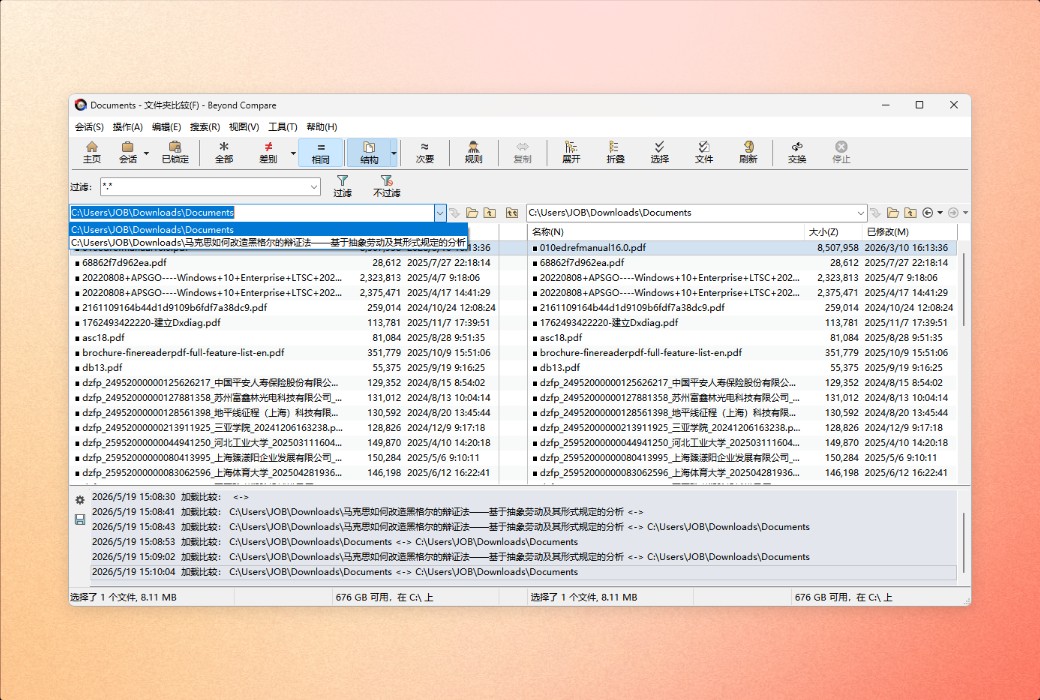Swap sides with 交换 button

click(797, 152)
